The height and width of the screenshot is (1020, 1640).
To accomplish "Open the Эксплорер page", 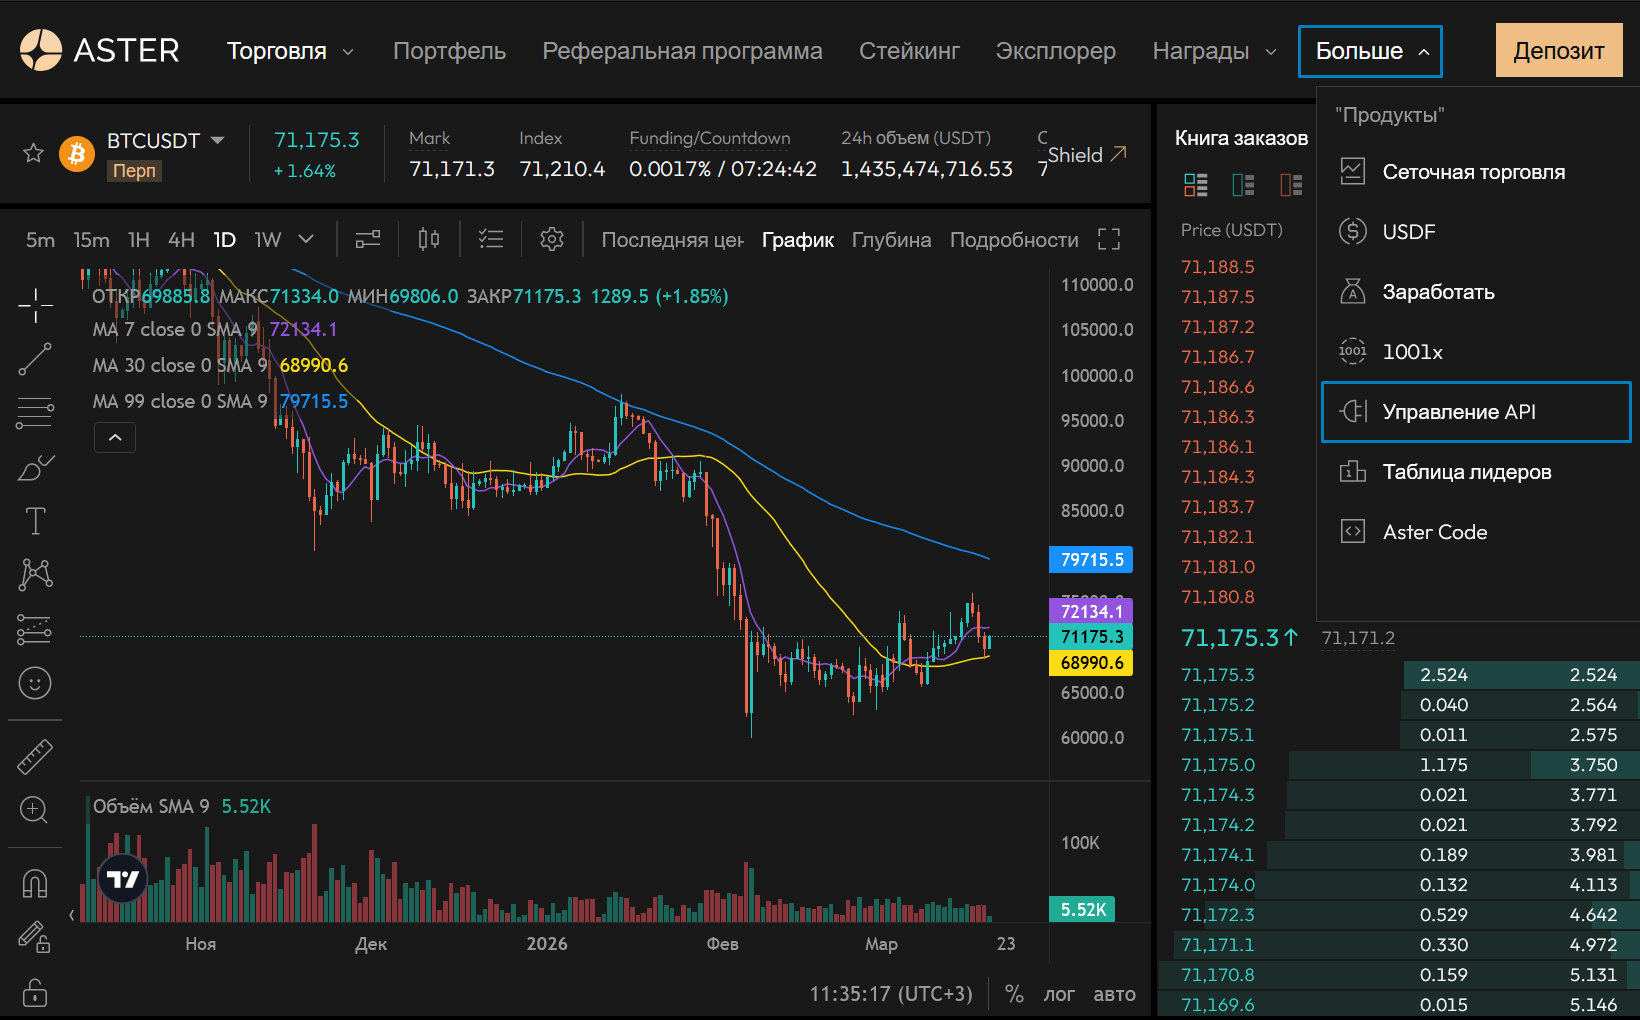I will pos(1056,51).
